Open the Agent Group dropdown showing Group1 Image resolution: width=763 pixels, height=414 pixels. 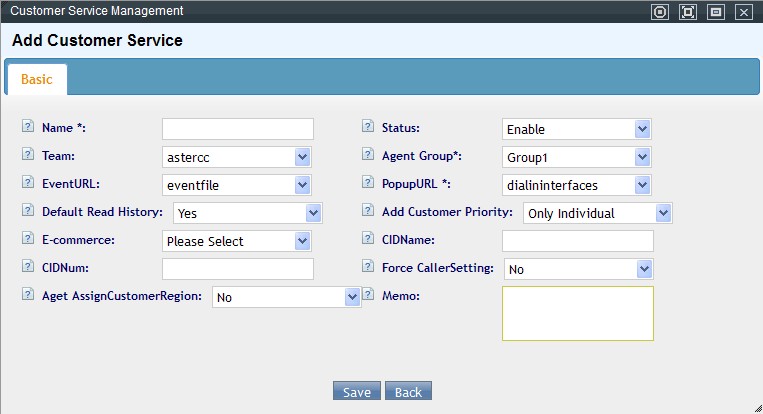click(x=576, y=157)
